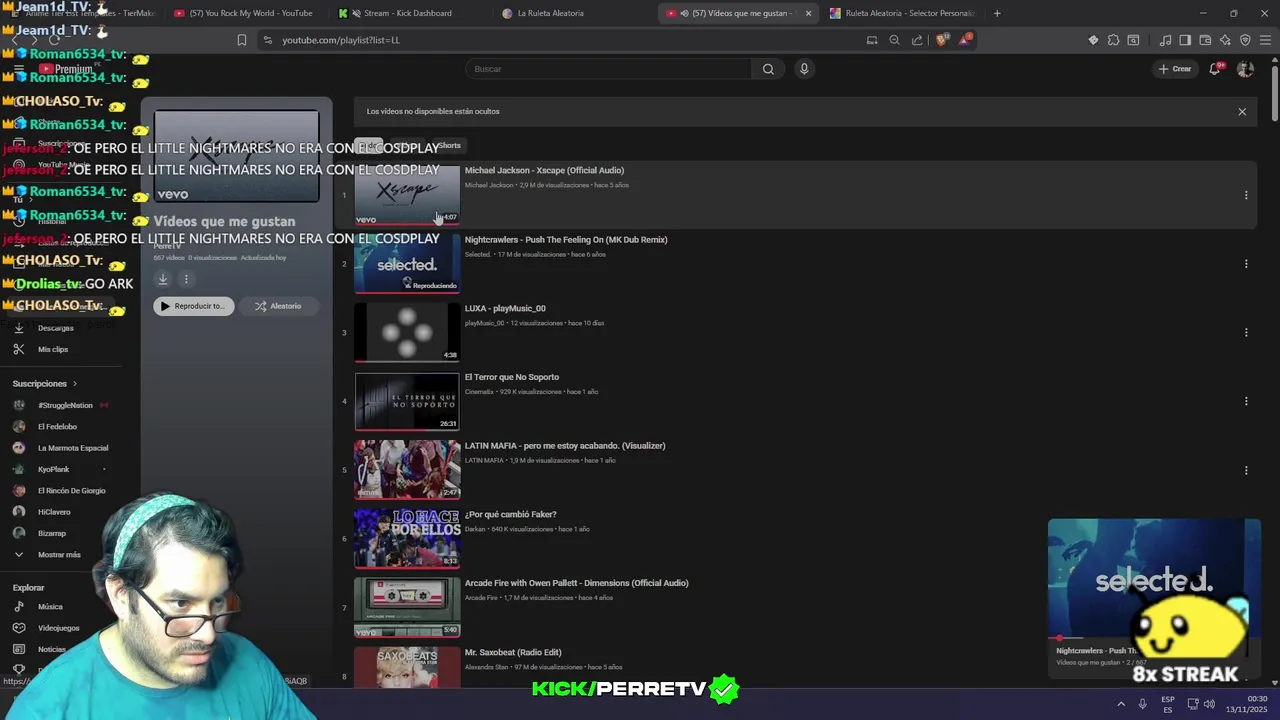Open YouTube notifications bell

[1215, 69]
